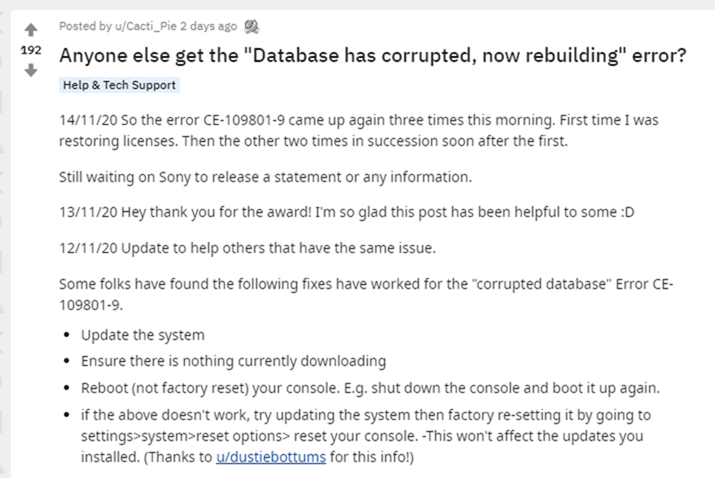The image size is (715, 478).
Task: Click the "Still waiting on Sony" paragraph
Action: [x=265, y=177]
